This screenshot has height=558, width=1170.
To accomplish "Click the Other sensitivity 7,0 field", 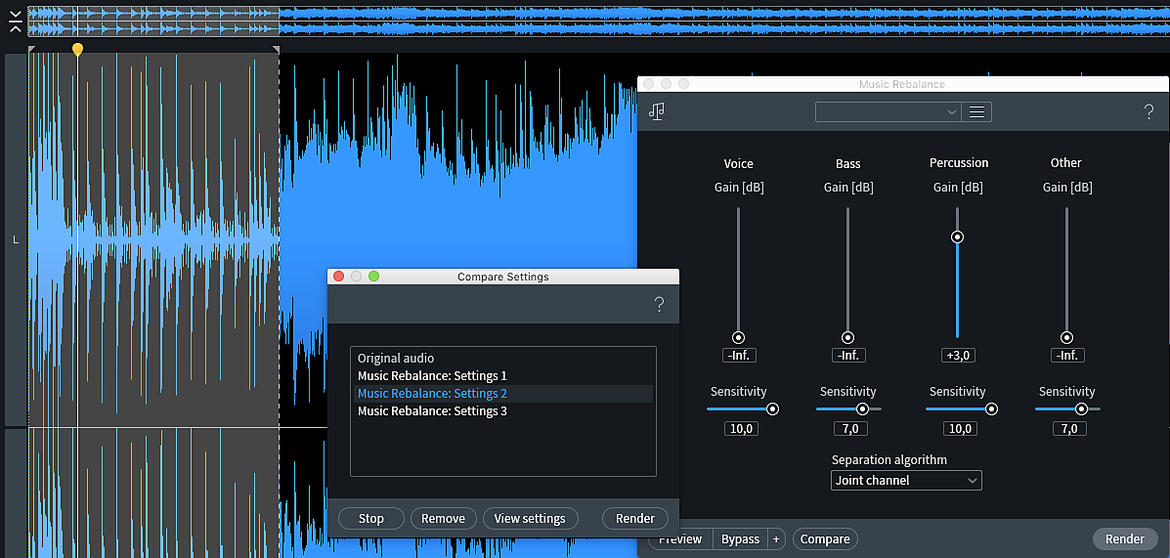I will pyautogui.click(x=1067, y=429).
